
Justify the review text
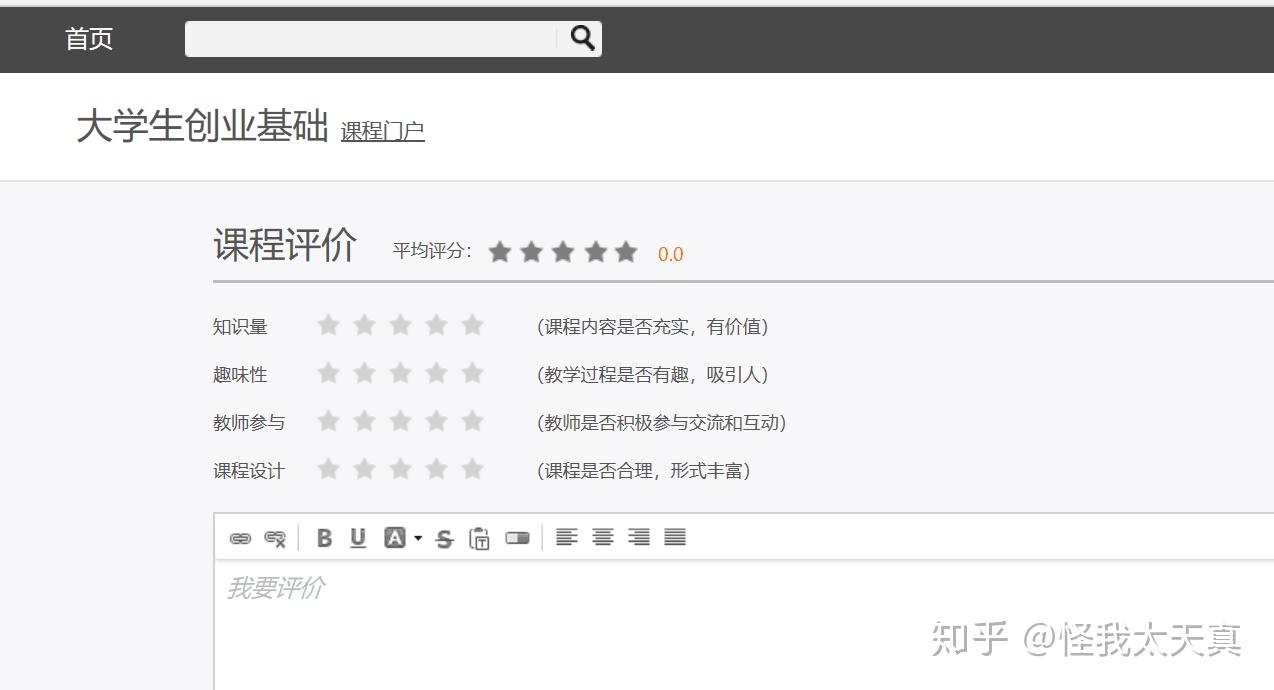675,537
